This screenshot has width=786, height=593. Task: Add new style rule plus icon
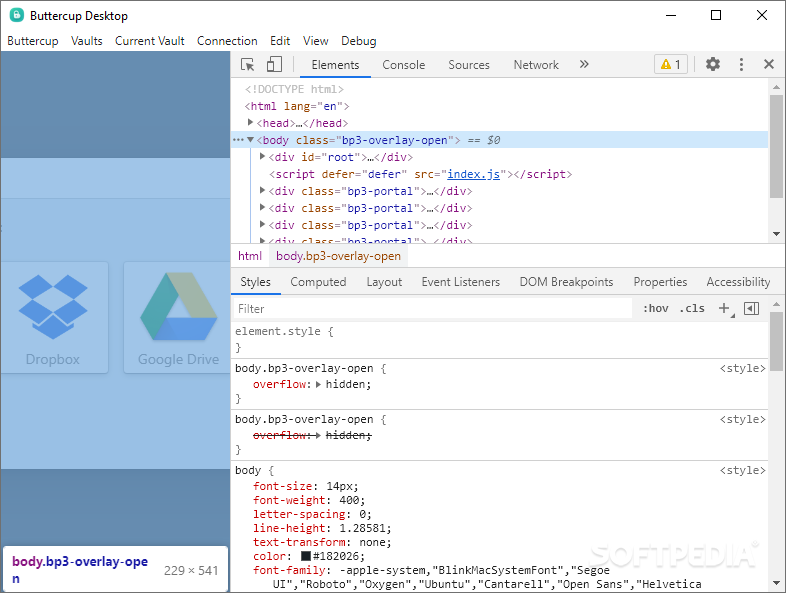725,308
